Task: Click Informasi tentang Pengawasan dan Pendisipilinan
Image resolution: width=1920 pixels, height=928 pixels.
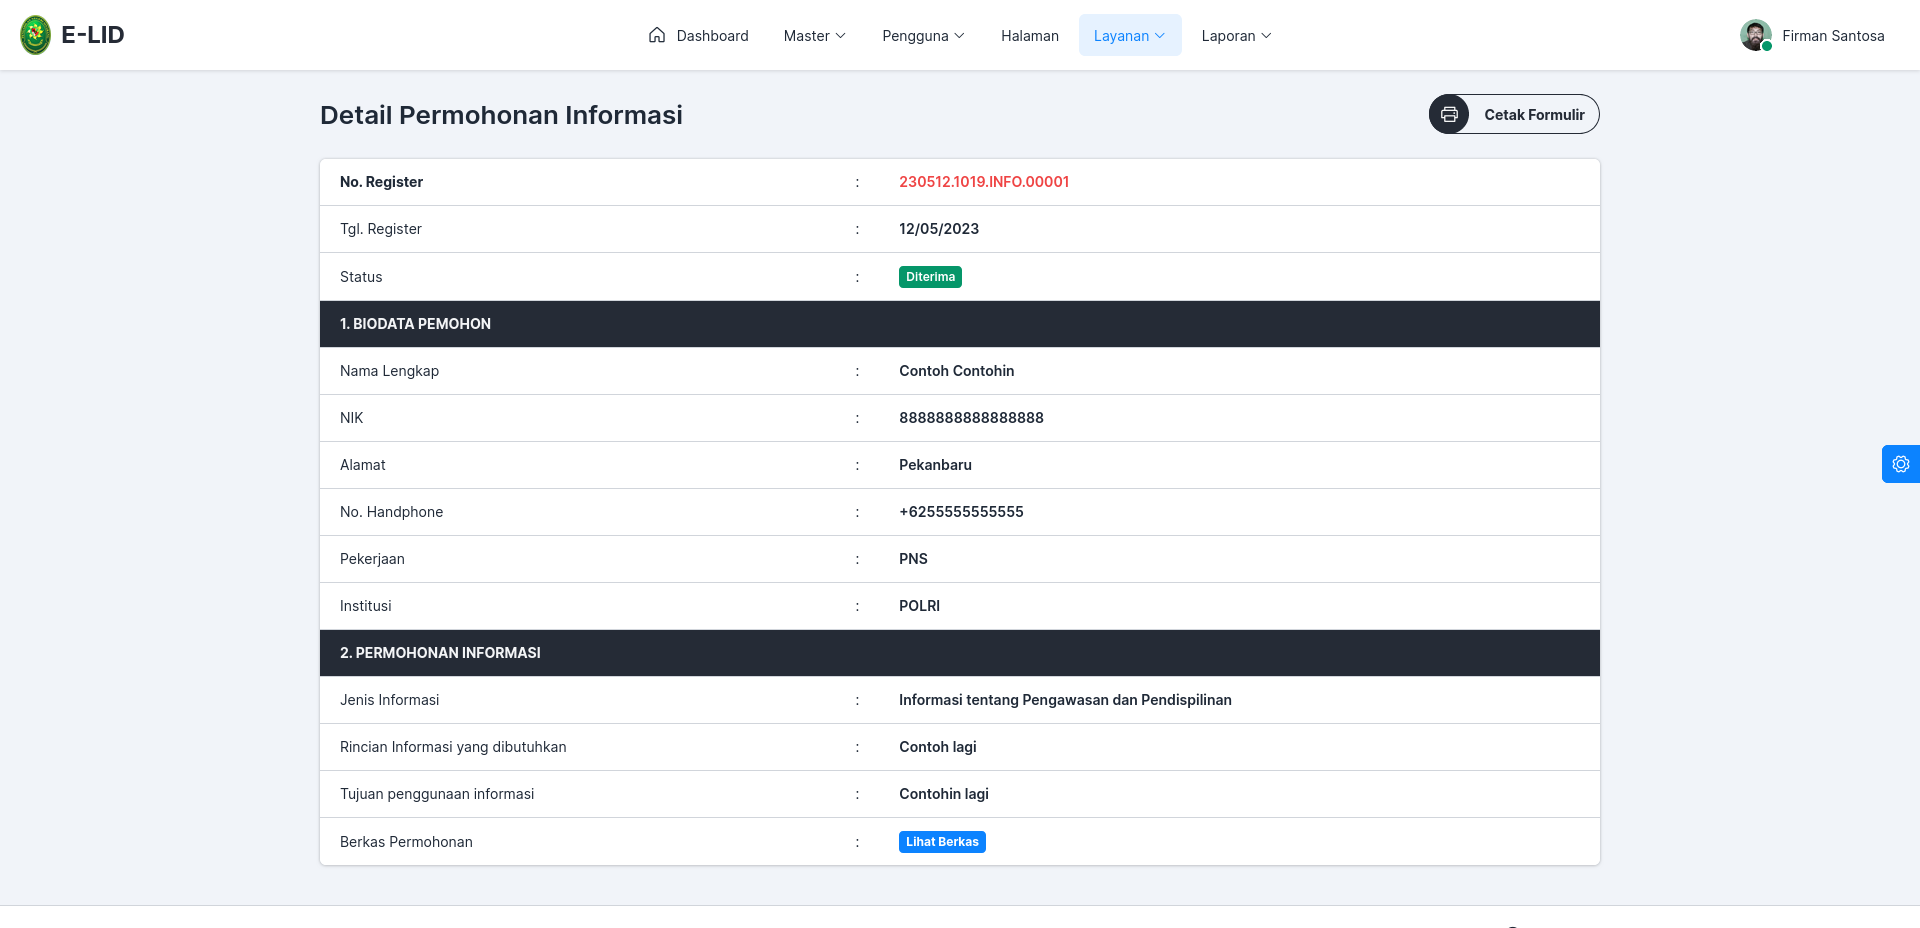Action: pyautogui.click(x=1065, y=700)
